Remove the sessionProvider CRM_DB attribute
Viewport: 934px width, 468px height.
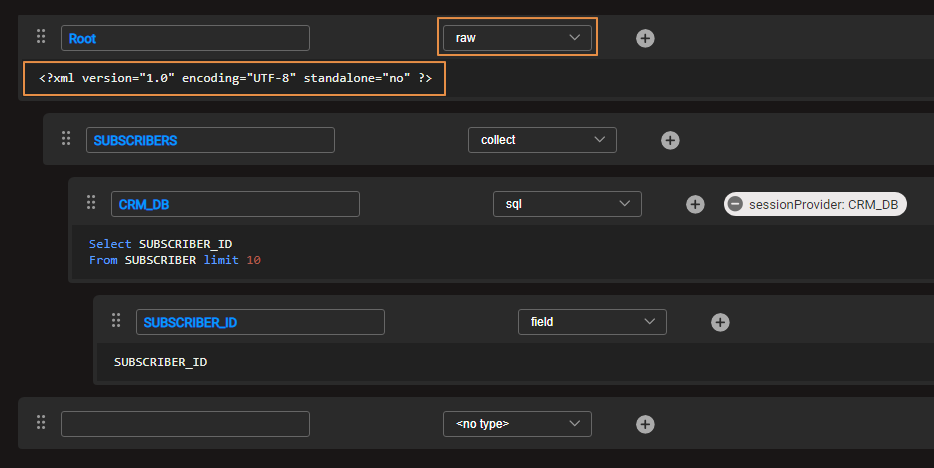(735, 204)
